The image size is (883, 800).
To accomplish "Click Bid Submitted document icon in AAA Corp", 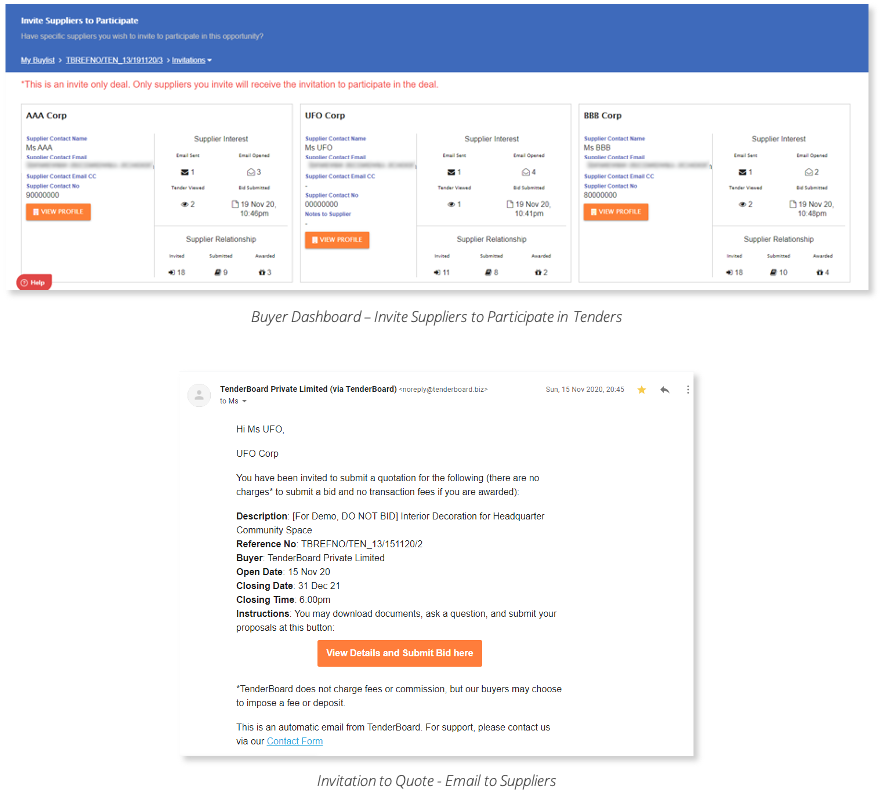I will click(235, 204).
